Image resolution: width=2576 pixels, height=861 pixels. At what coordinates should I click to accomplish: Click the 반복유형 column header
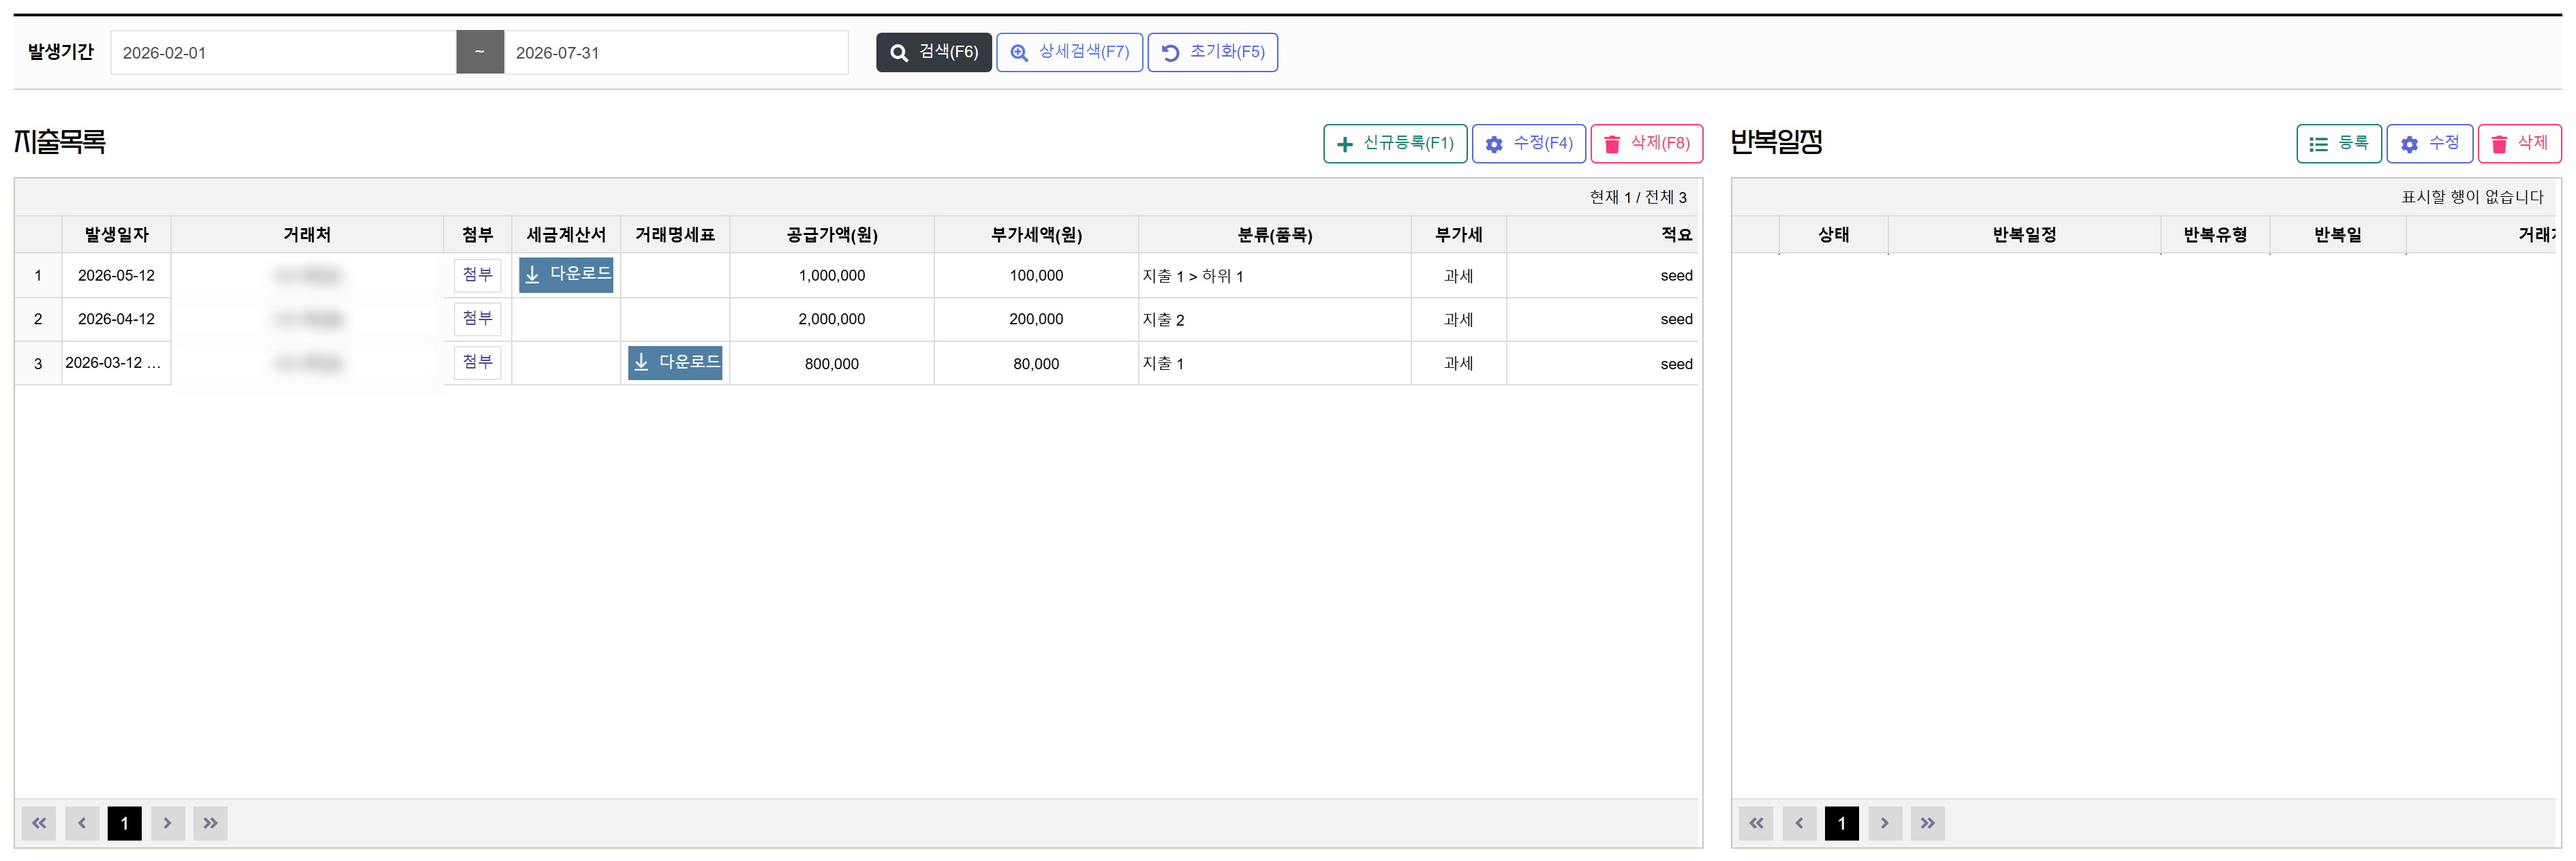click(x=2215, y=235)
